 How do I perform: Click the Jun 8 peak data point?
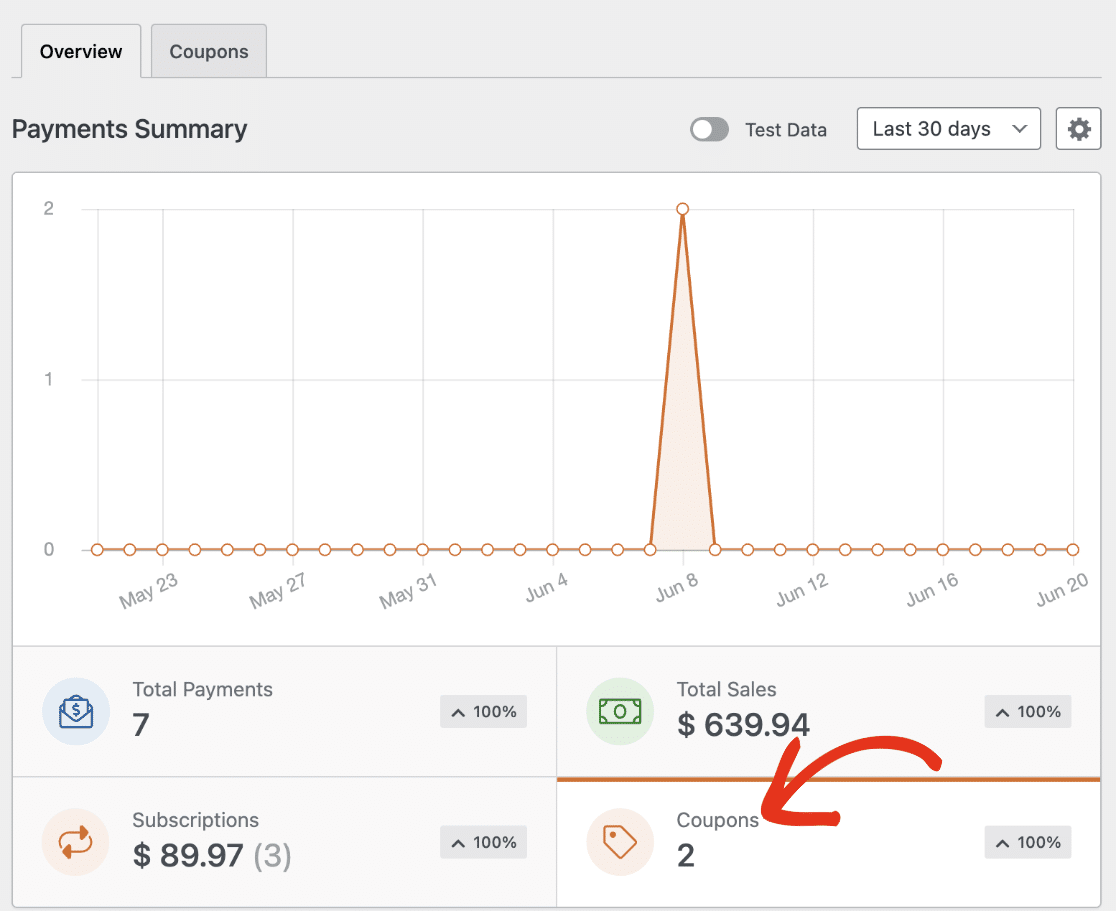point(683,209)
